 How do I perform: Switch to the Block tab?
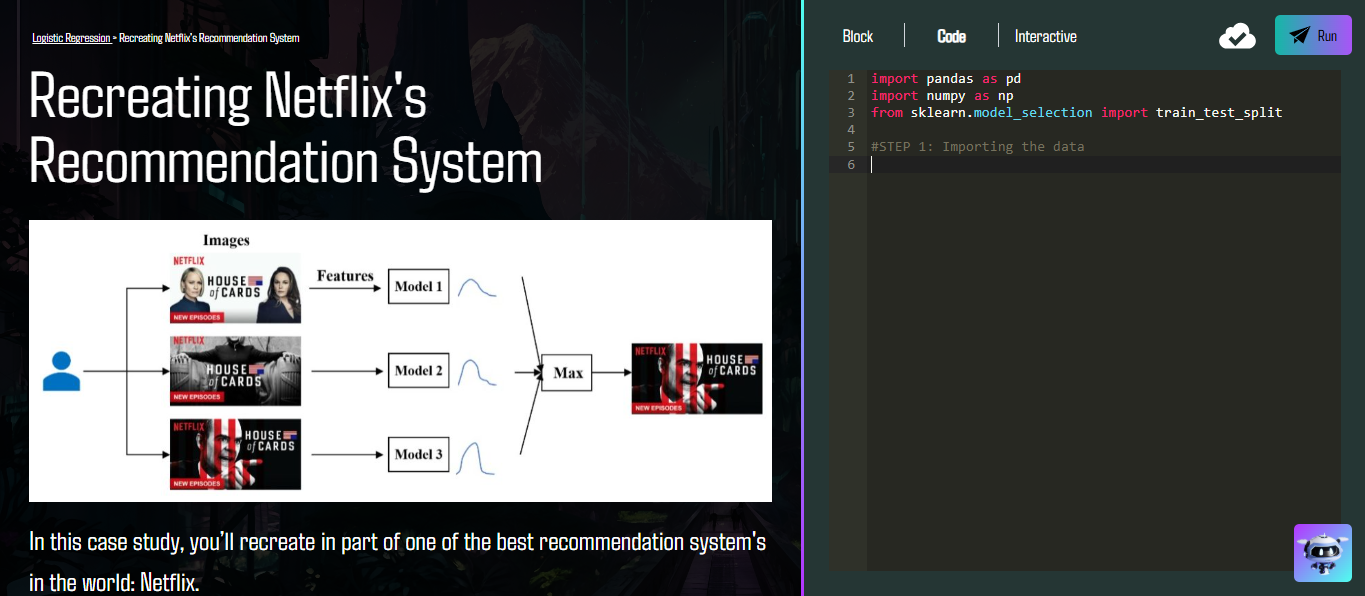(x=858, y=36)
